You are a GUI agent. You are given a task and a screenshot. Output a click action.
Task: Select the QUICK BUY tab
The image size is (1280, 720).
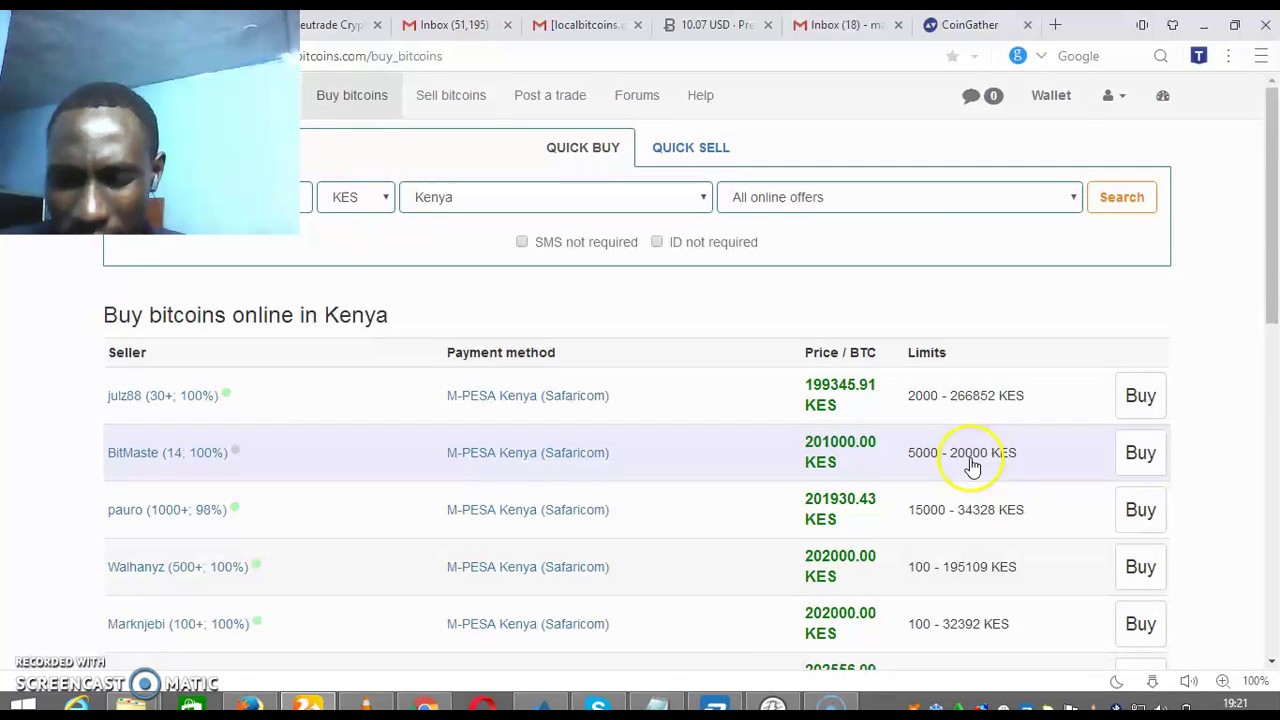pos(583,147)
